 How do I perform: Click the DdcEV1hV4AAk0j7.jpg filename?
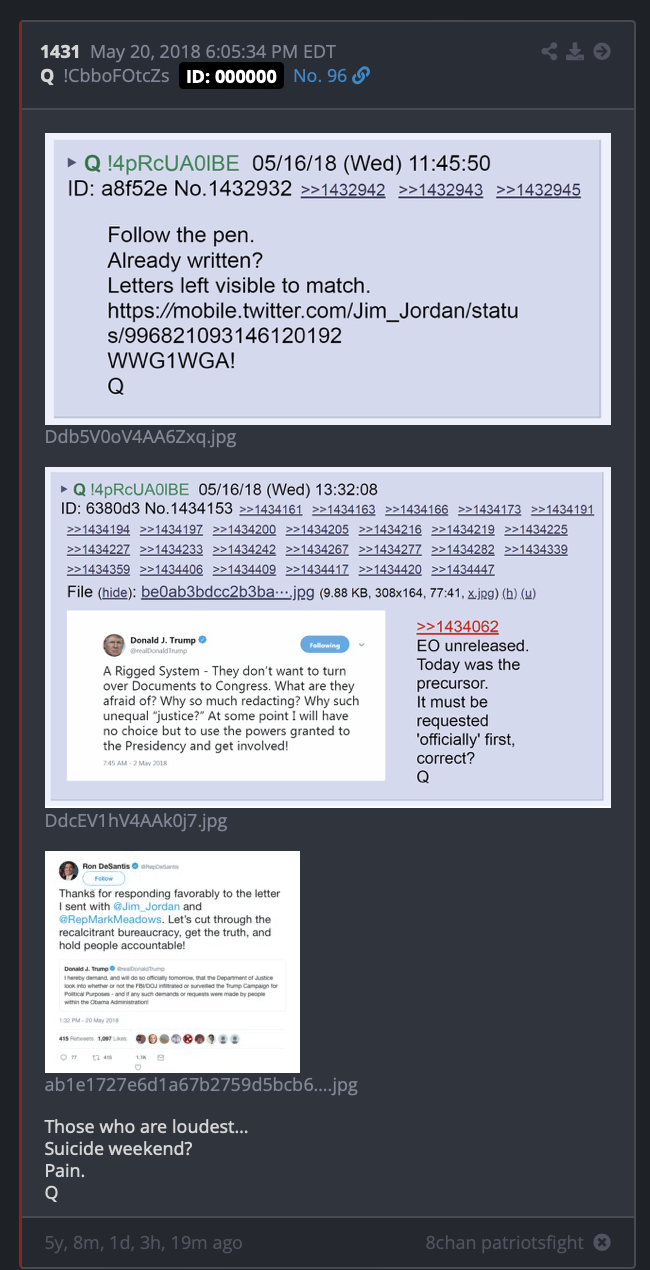[136, 821]
